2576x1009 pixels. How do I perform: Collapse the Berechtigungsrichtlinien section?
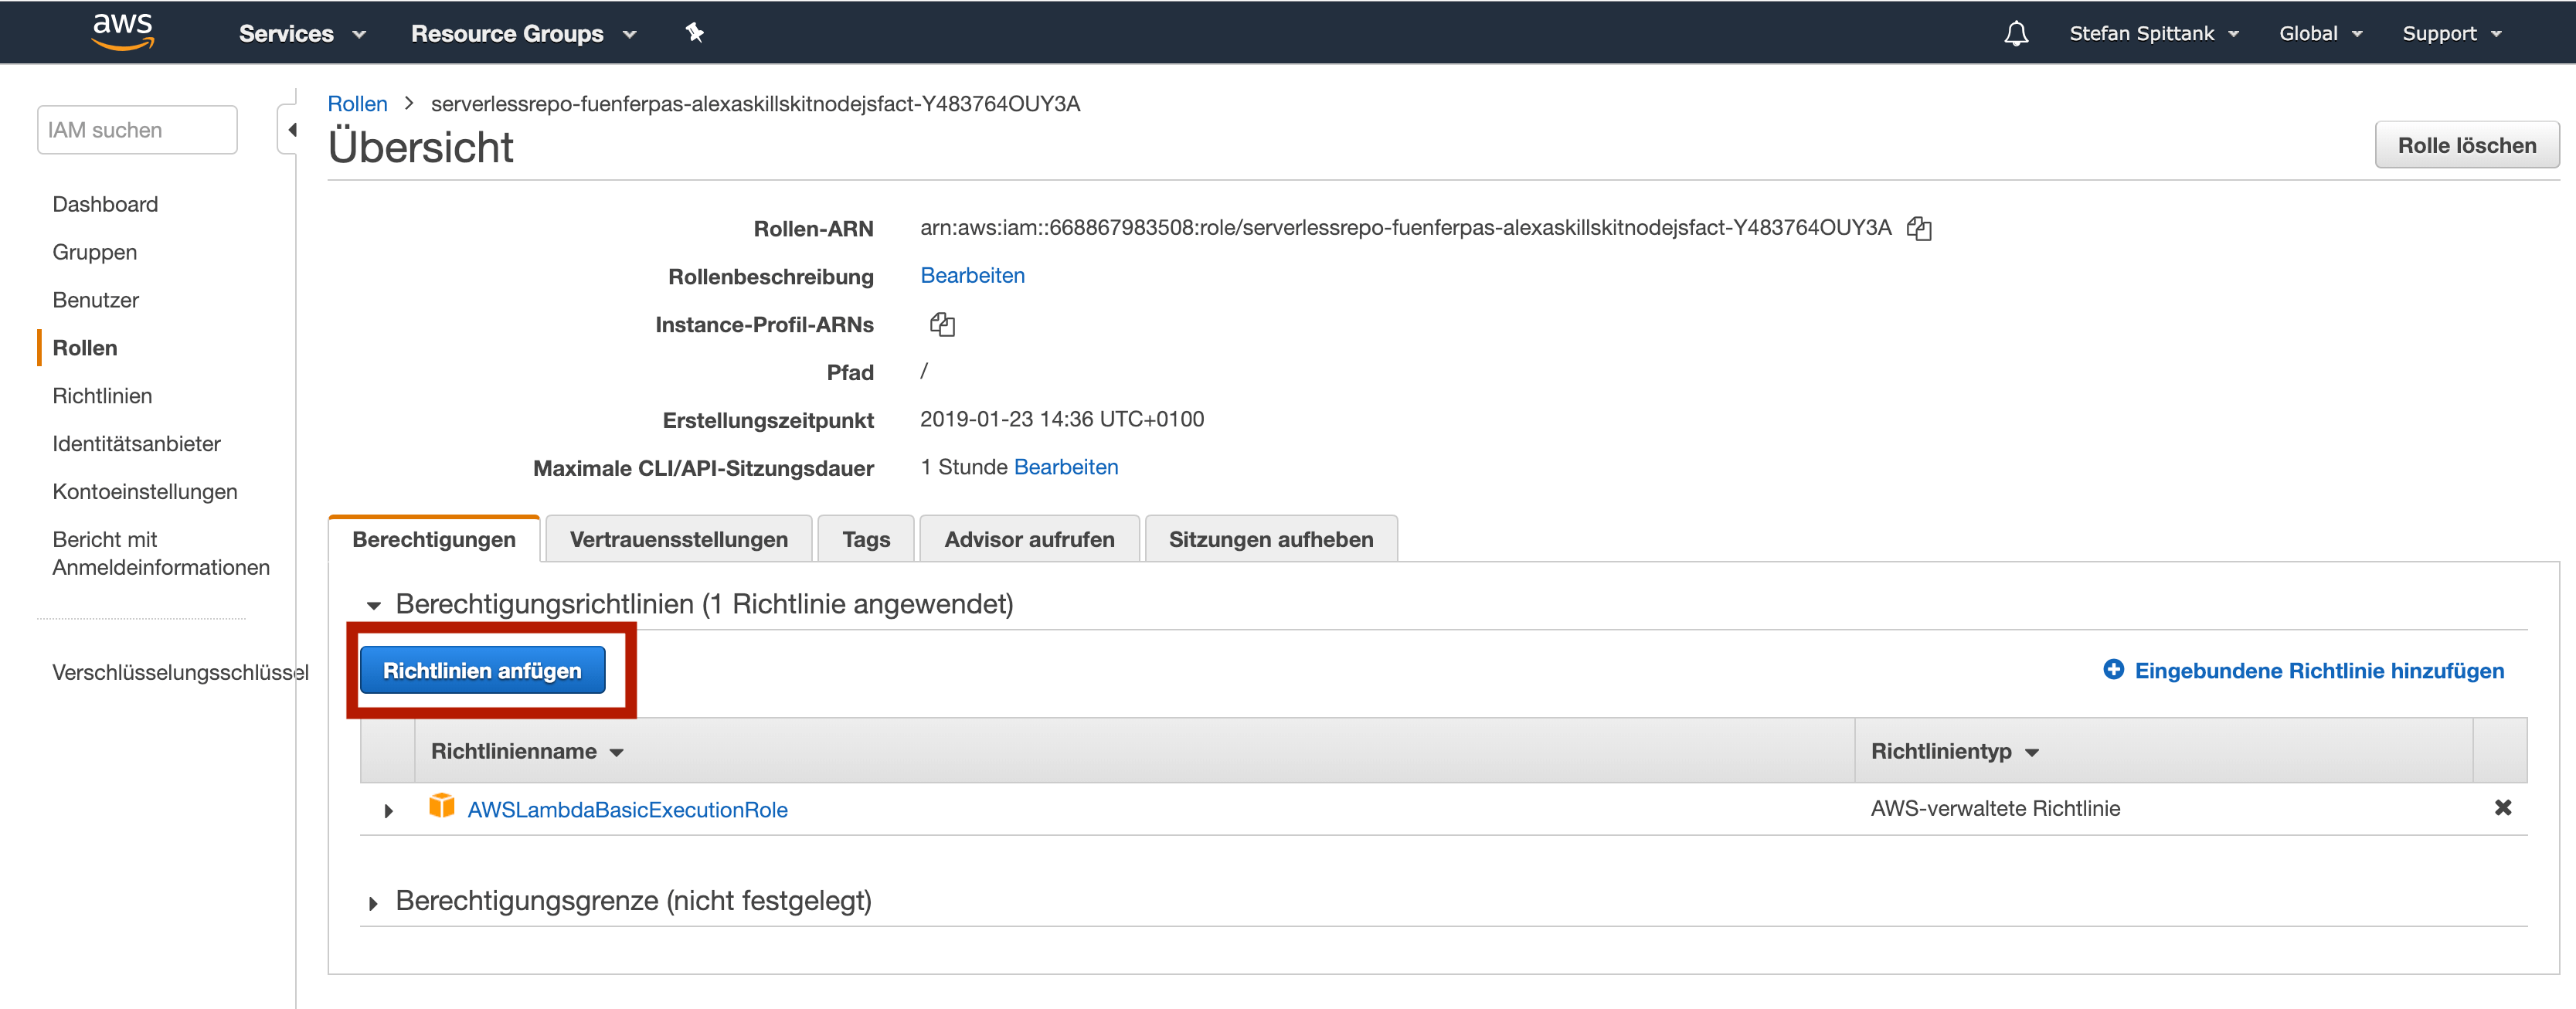[x=374, y=605]
